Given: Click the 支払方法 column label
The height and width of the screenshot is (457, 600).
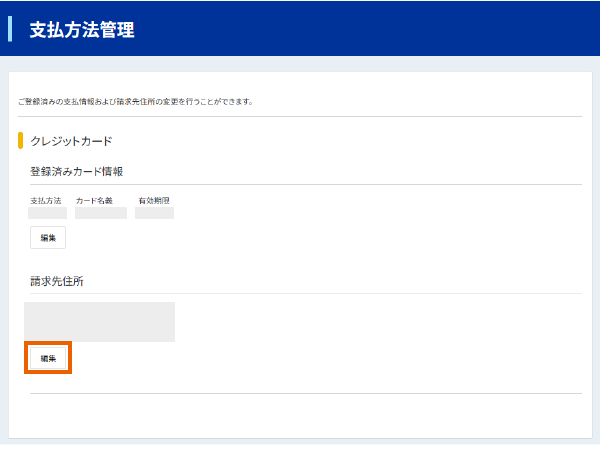Looking at the screenshot, I should pos(46,201).
